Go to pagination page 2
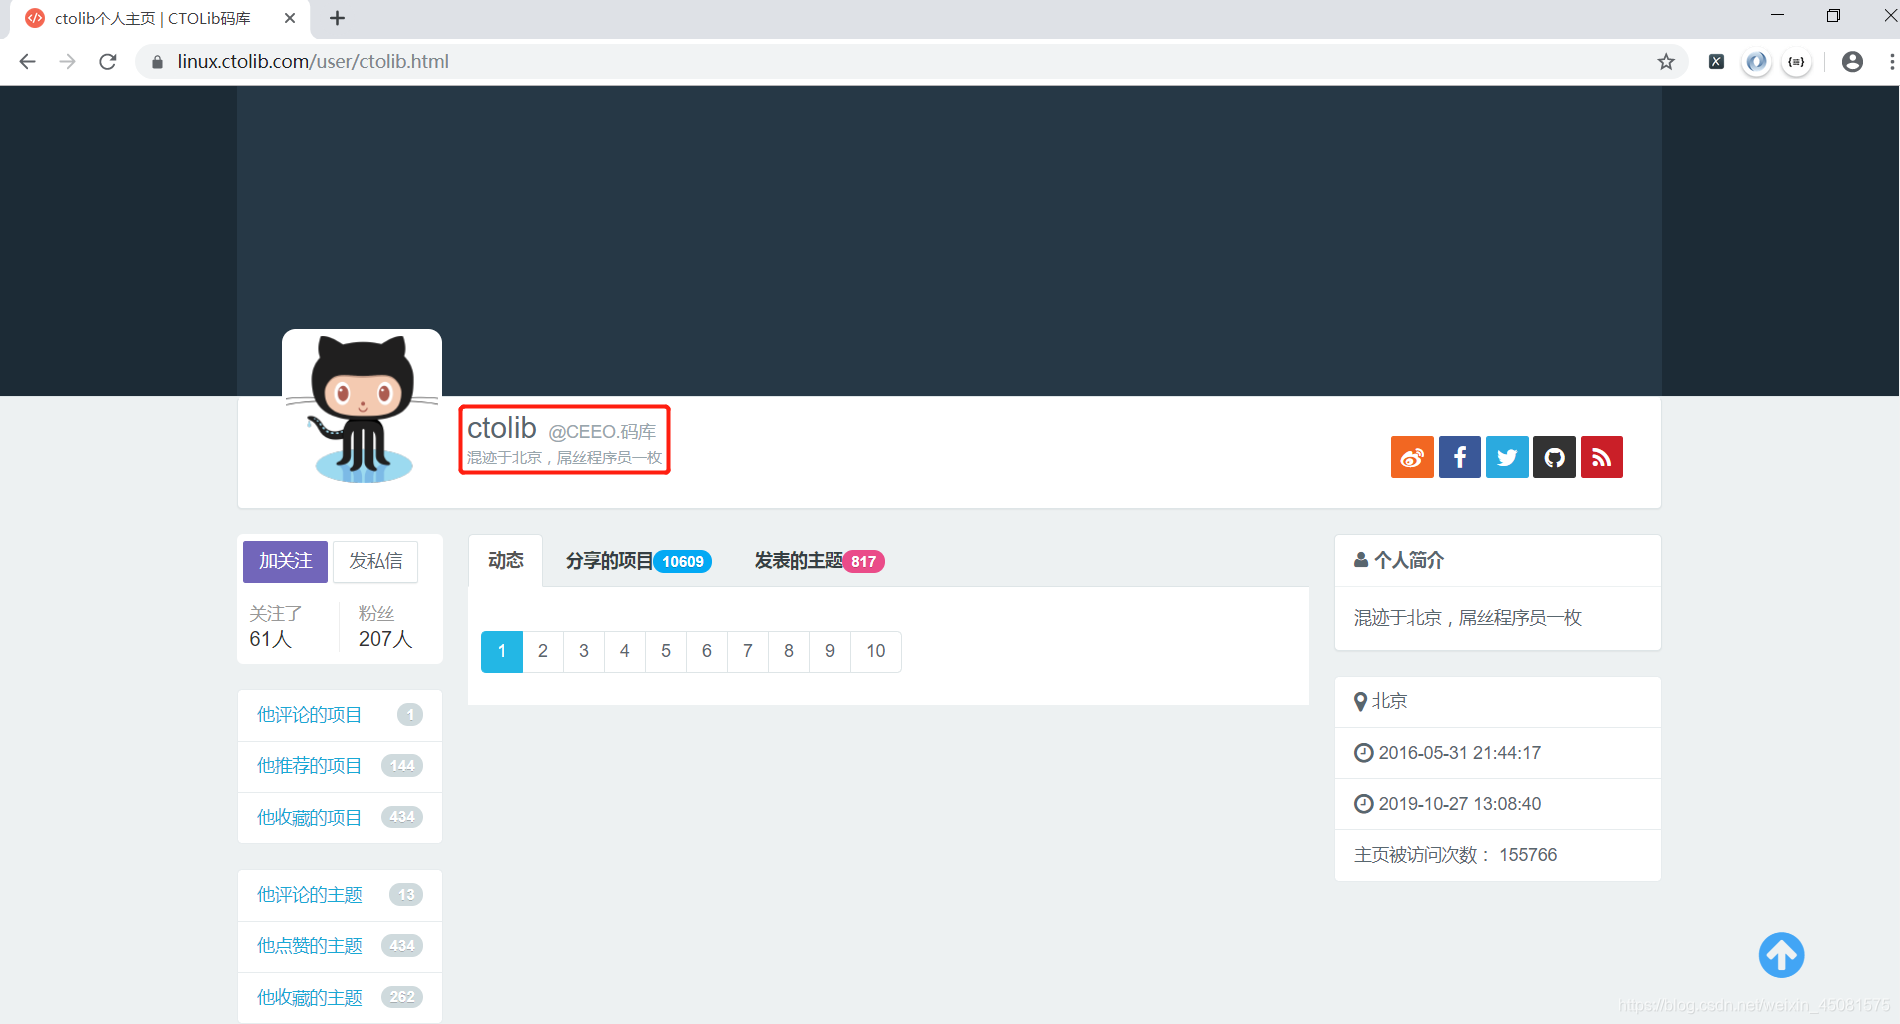This screenshot has width=1900, height=1024. (x=543, y=651)
